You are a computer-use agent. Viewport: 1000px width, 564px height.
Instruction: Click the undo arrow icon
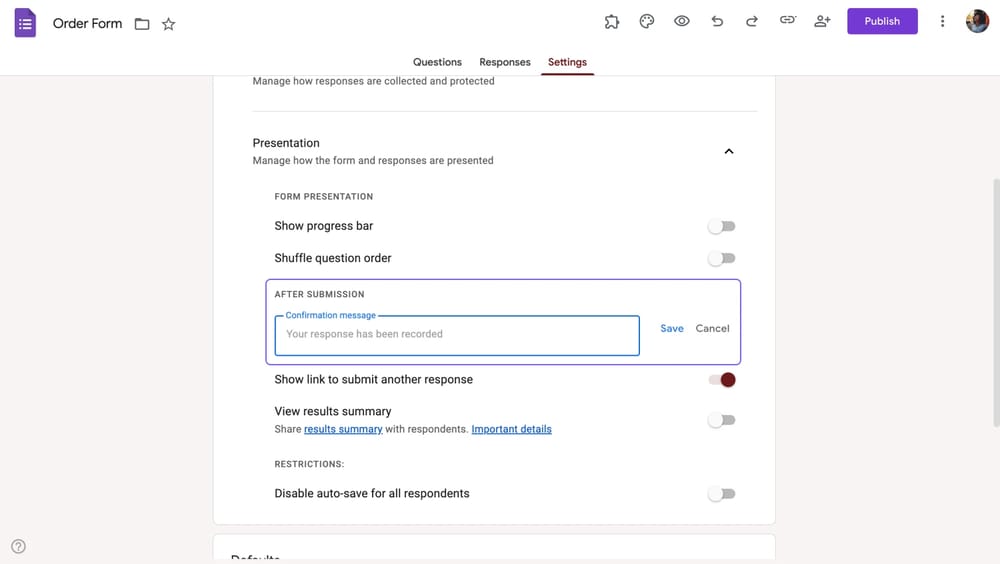(x=717, y=21)
